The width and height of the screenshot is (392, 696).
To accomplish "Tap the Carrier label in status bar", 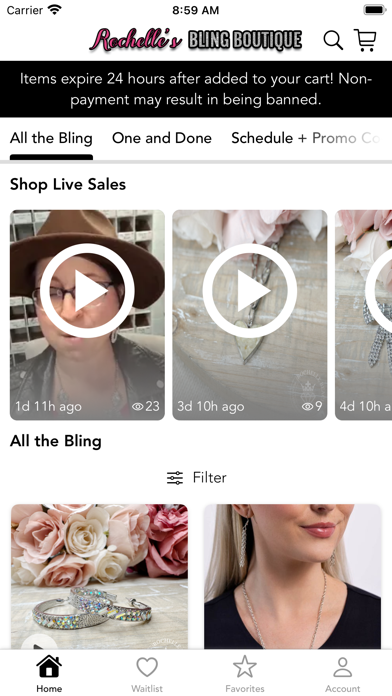I will pos(24,10).
